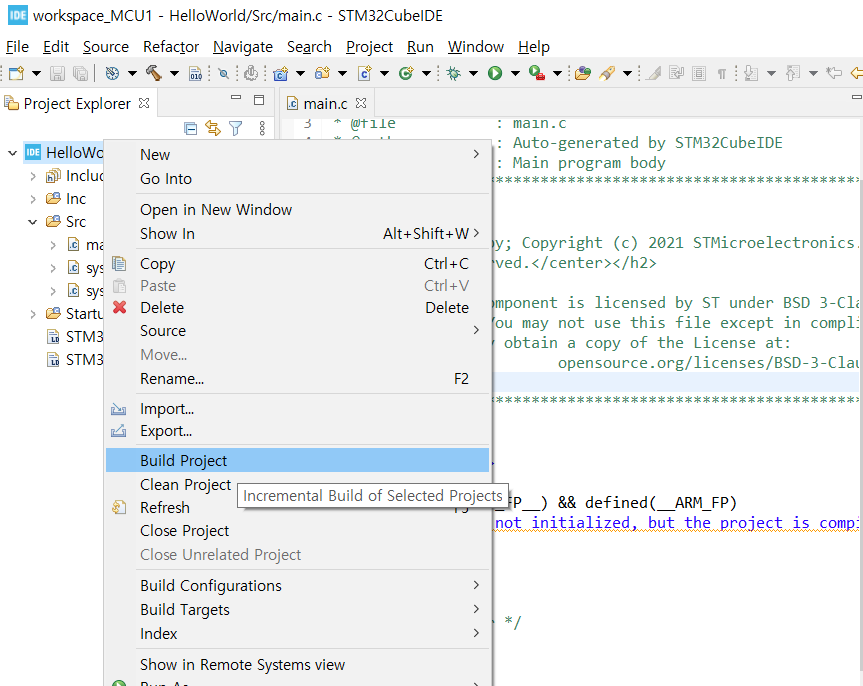This screenshot has height=686, width=863.
Task: Close the main.c editor tab
Action: tap(361, 103)
